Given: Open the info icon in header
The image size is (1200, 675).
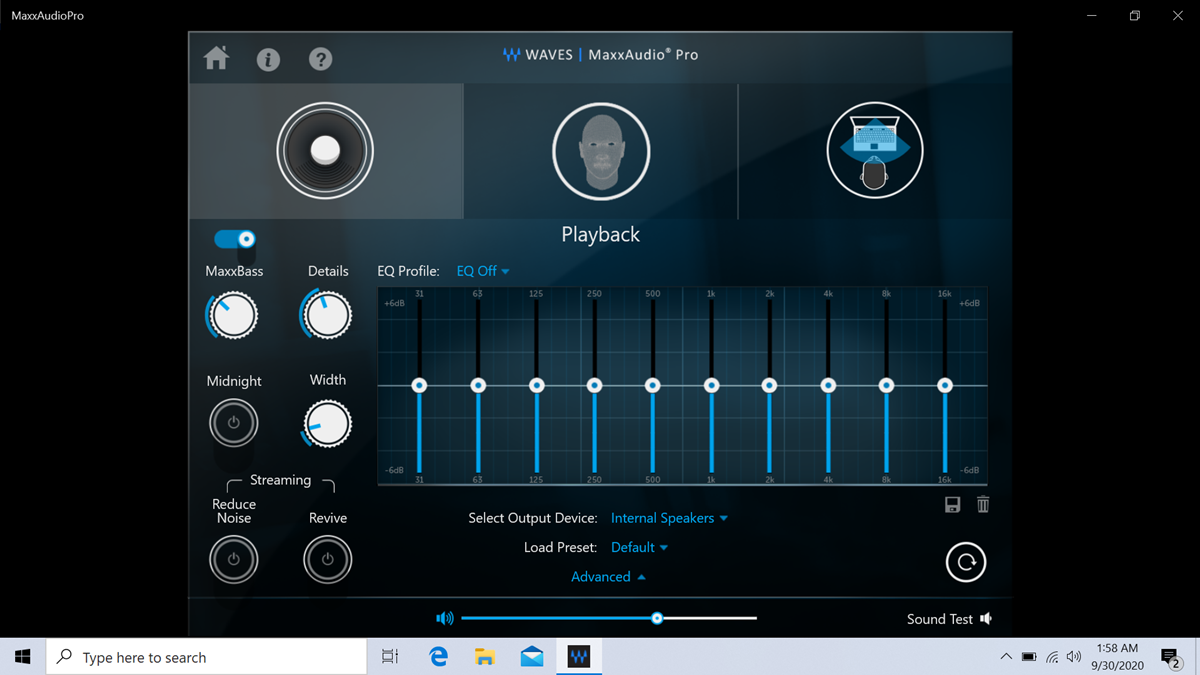Looking at the screenshot, I should (x=268, y=59).
